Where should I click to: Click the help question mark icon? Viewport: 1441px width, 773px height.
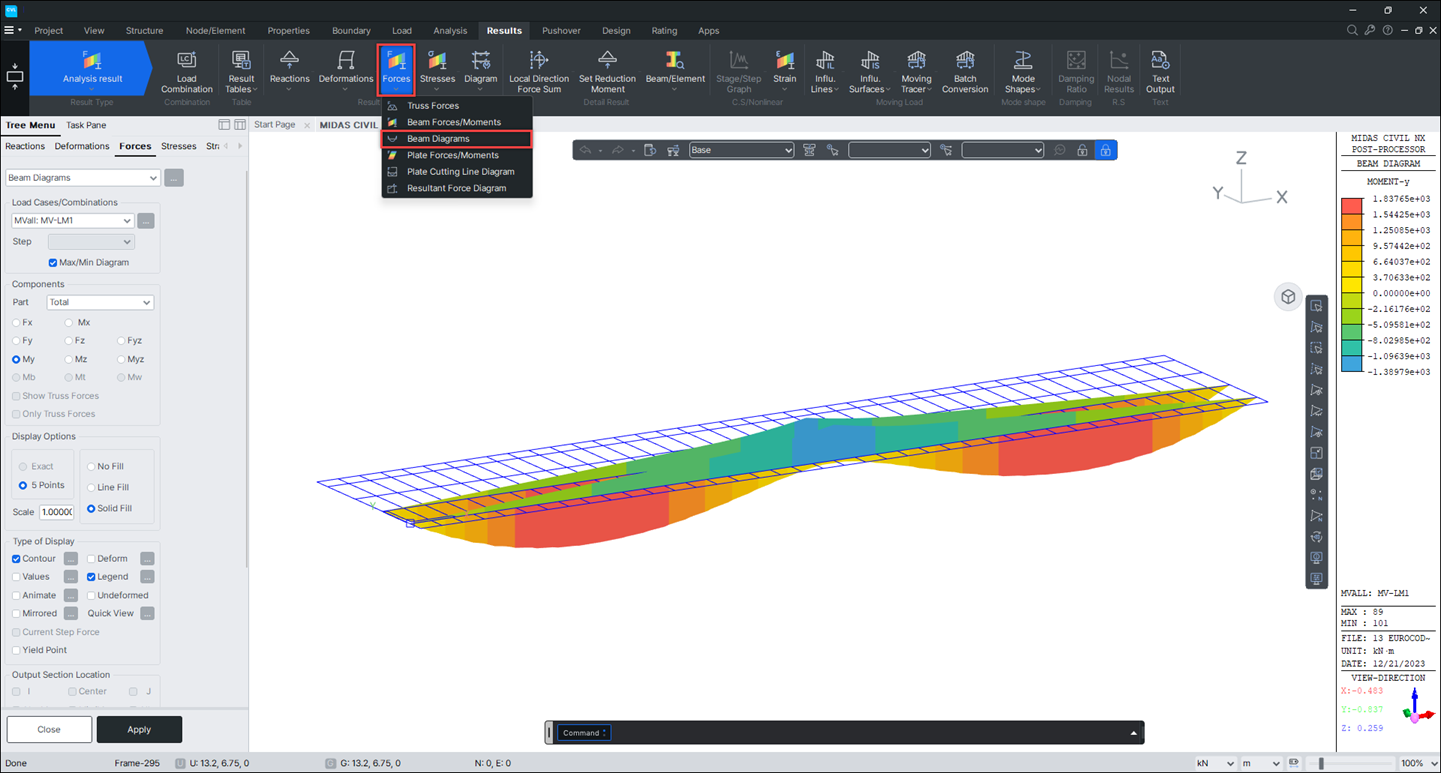coord(1387,30)
